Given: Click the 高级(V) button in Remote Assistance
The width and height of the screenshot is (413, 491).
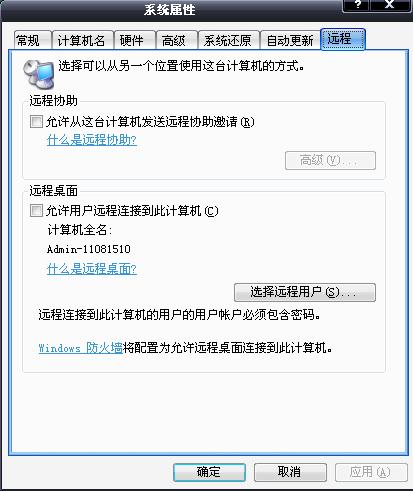Looking at the screenshot, I should (330, 160).
